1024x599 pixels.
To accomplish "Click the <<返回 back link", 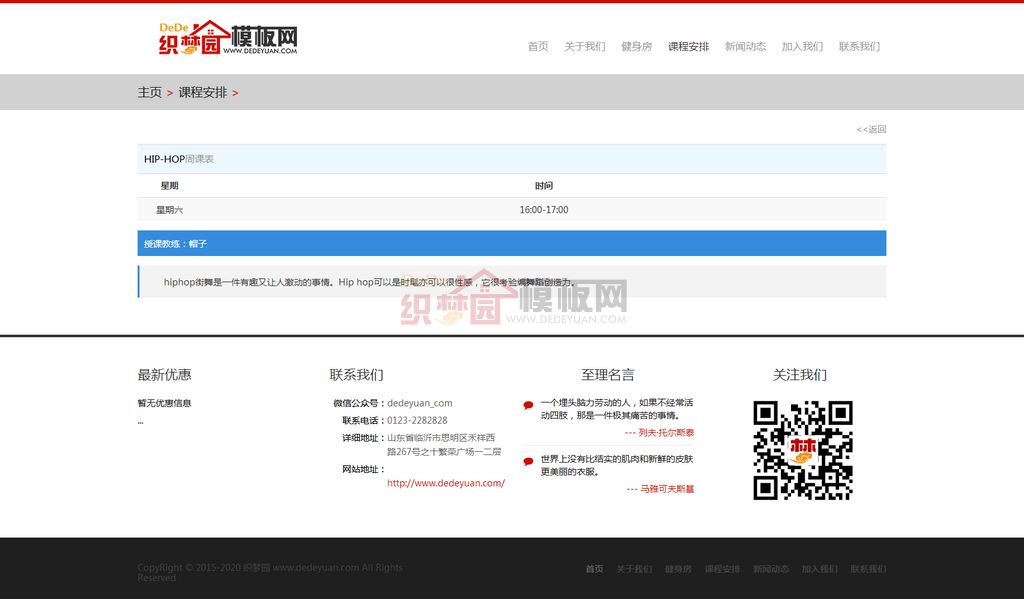I will tap(871, 129).
